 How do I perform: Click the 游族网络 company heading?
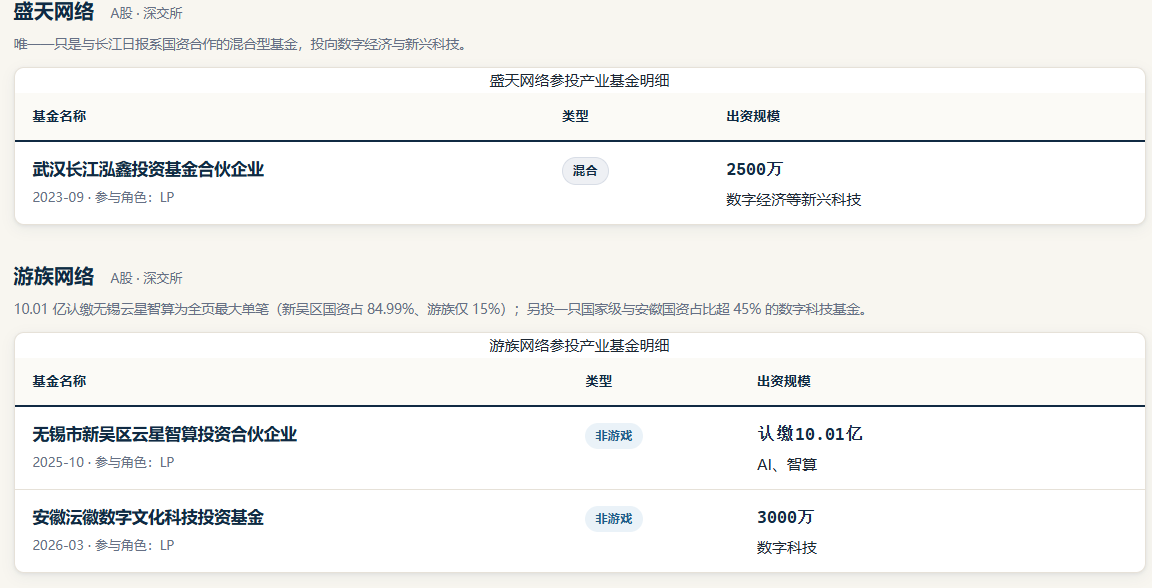54,276
